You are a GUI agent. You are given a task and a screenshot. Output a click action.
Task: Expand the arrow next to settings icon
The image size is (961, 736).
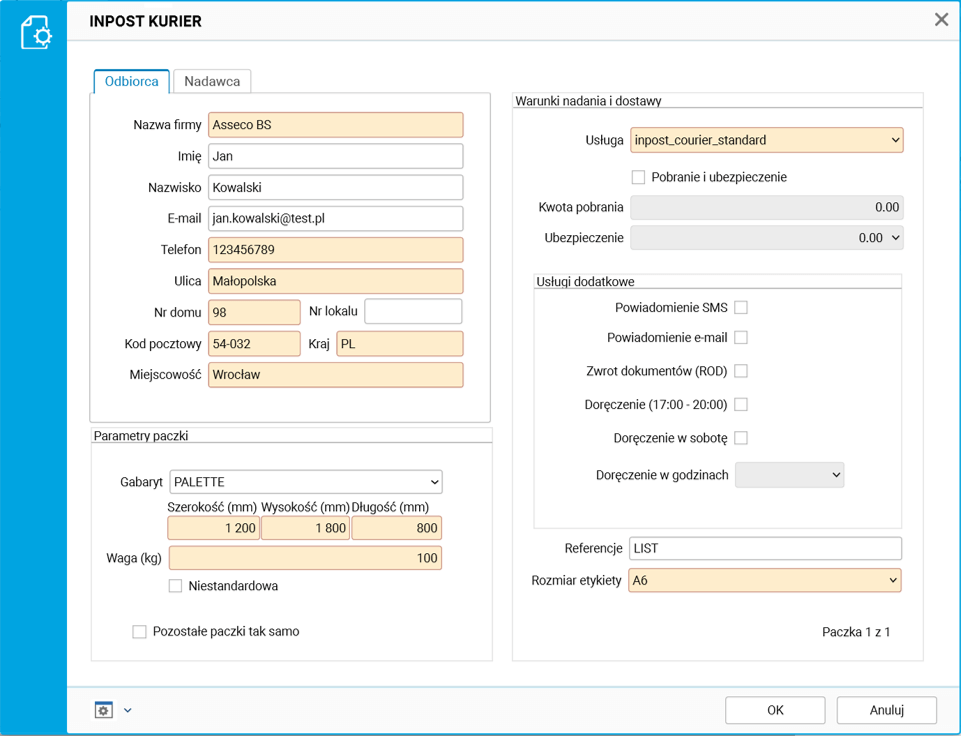(128, 711)
